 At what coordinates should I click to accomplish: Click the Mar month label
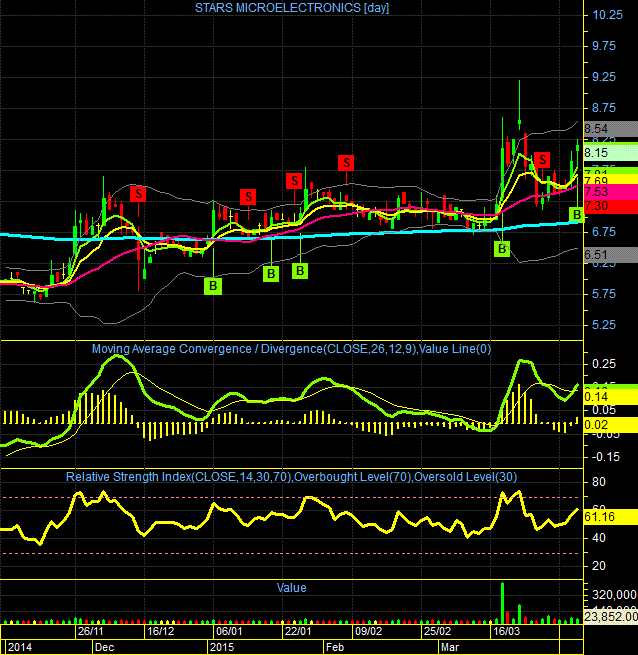pos(450,647)
